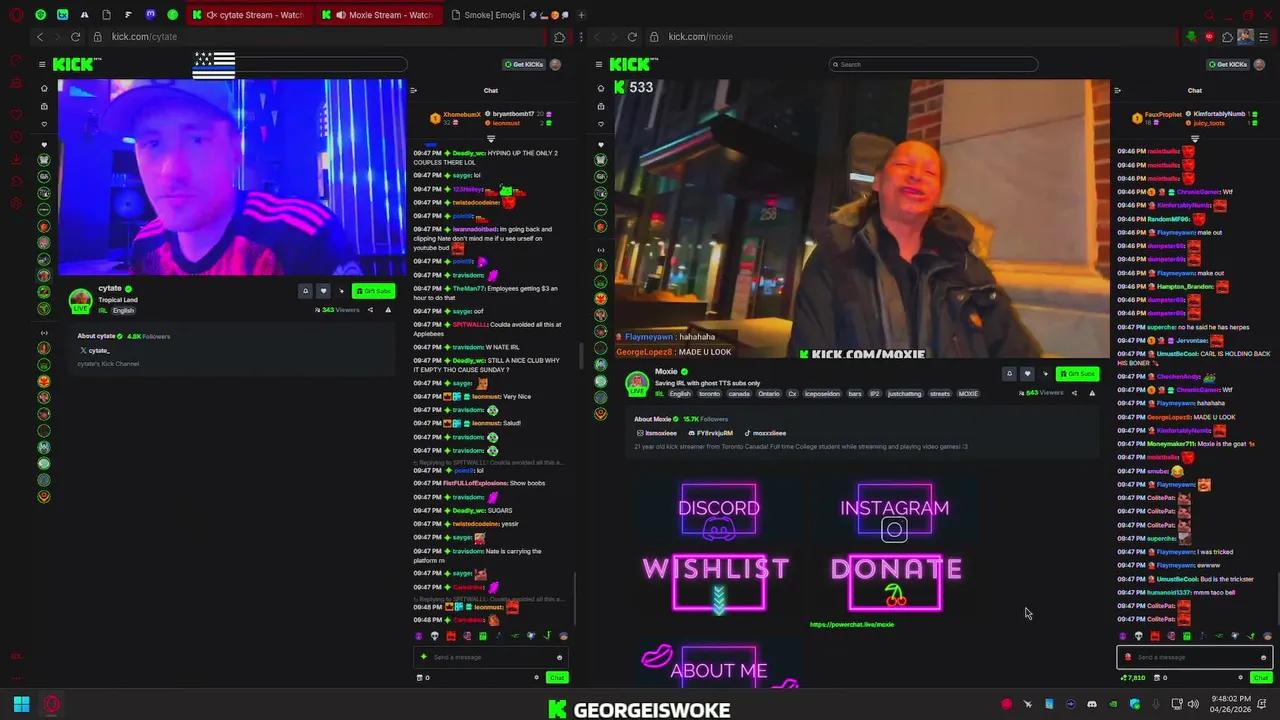Image resolution: width=1280 pixels, height=720 pixels.
Task: Open Kick hamburger menu in cytate window
Action: (42, 64)
